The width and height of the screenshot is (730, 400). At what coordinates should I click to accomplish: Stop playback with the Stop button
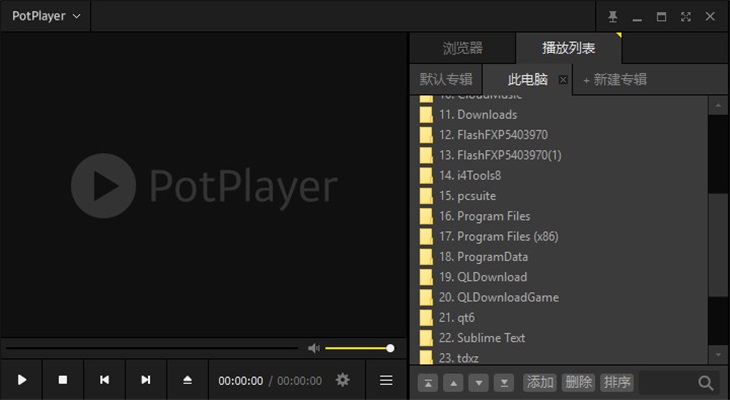click(x=63, y=380)
